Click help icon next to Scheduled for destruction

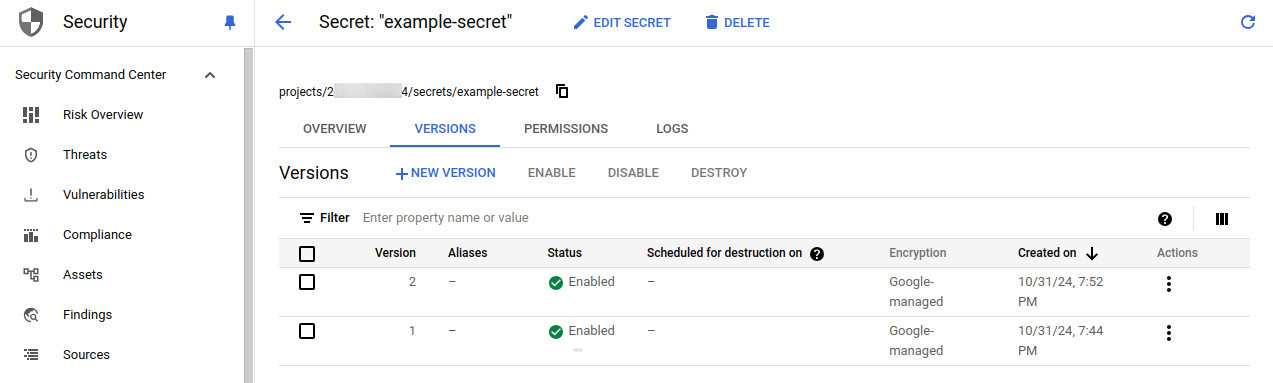click(x=817, y=253)
